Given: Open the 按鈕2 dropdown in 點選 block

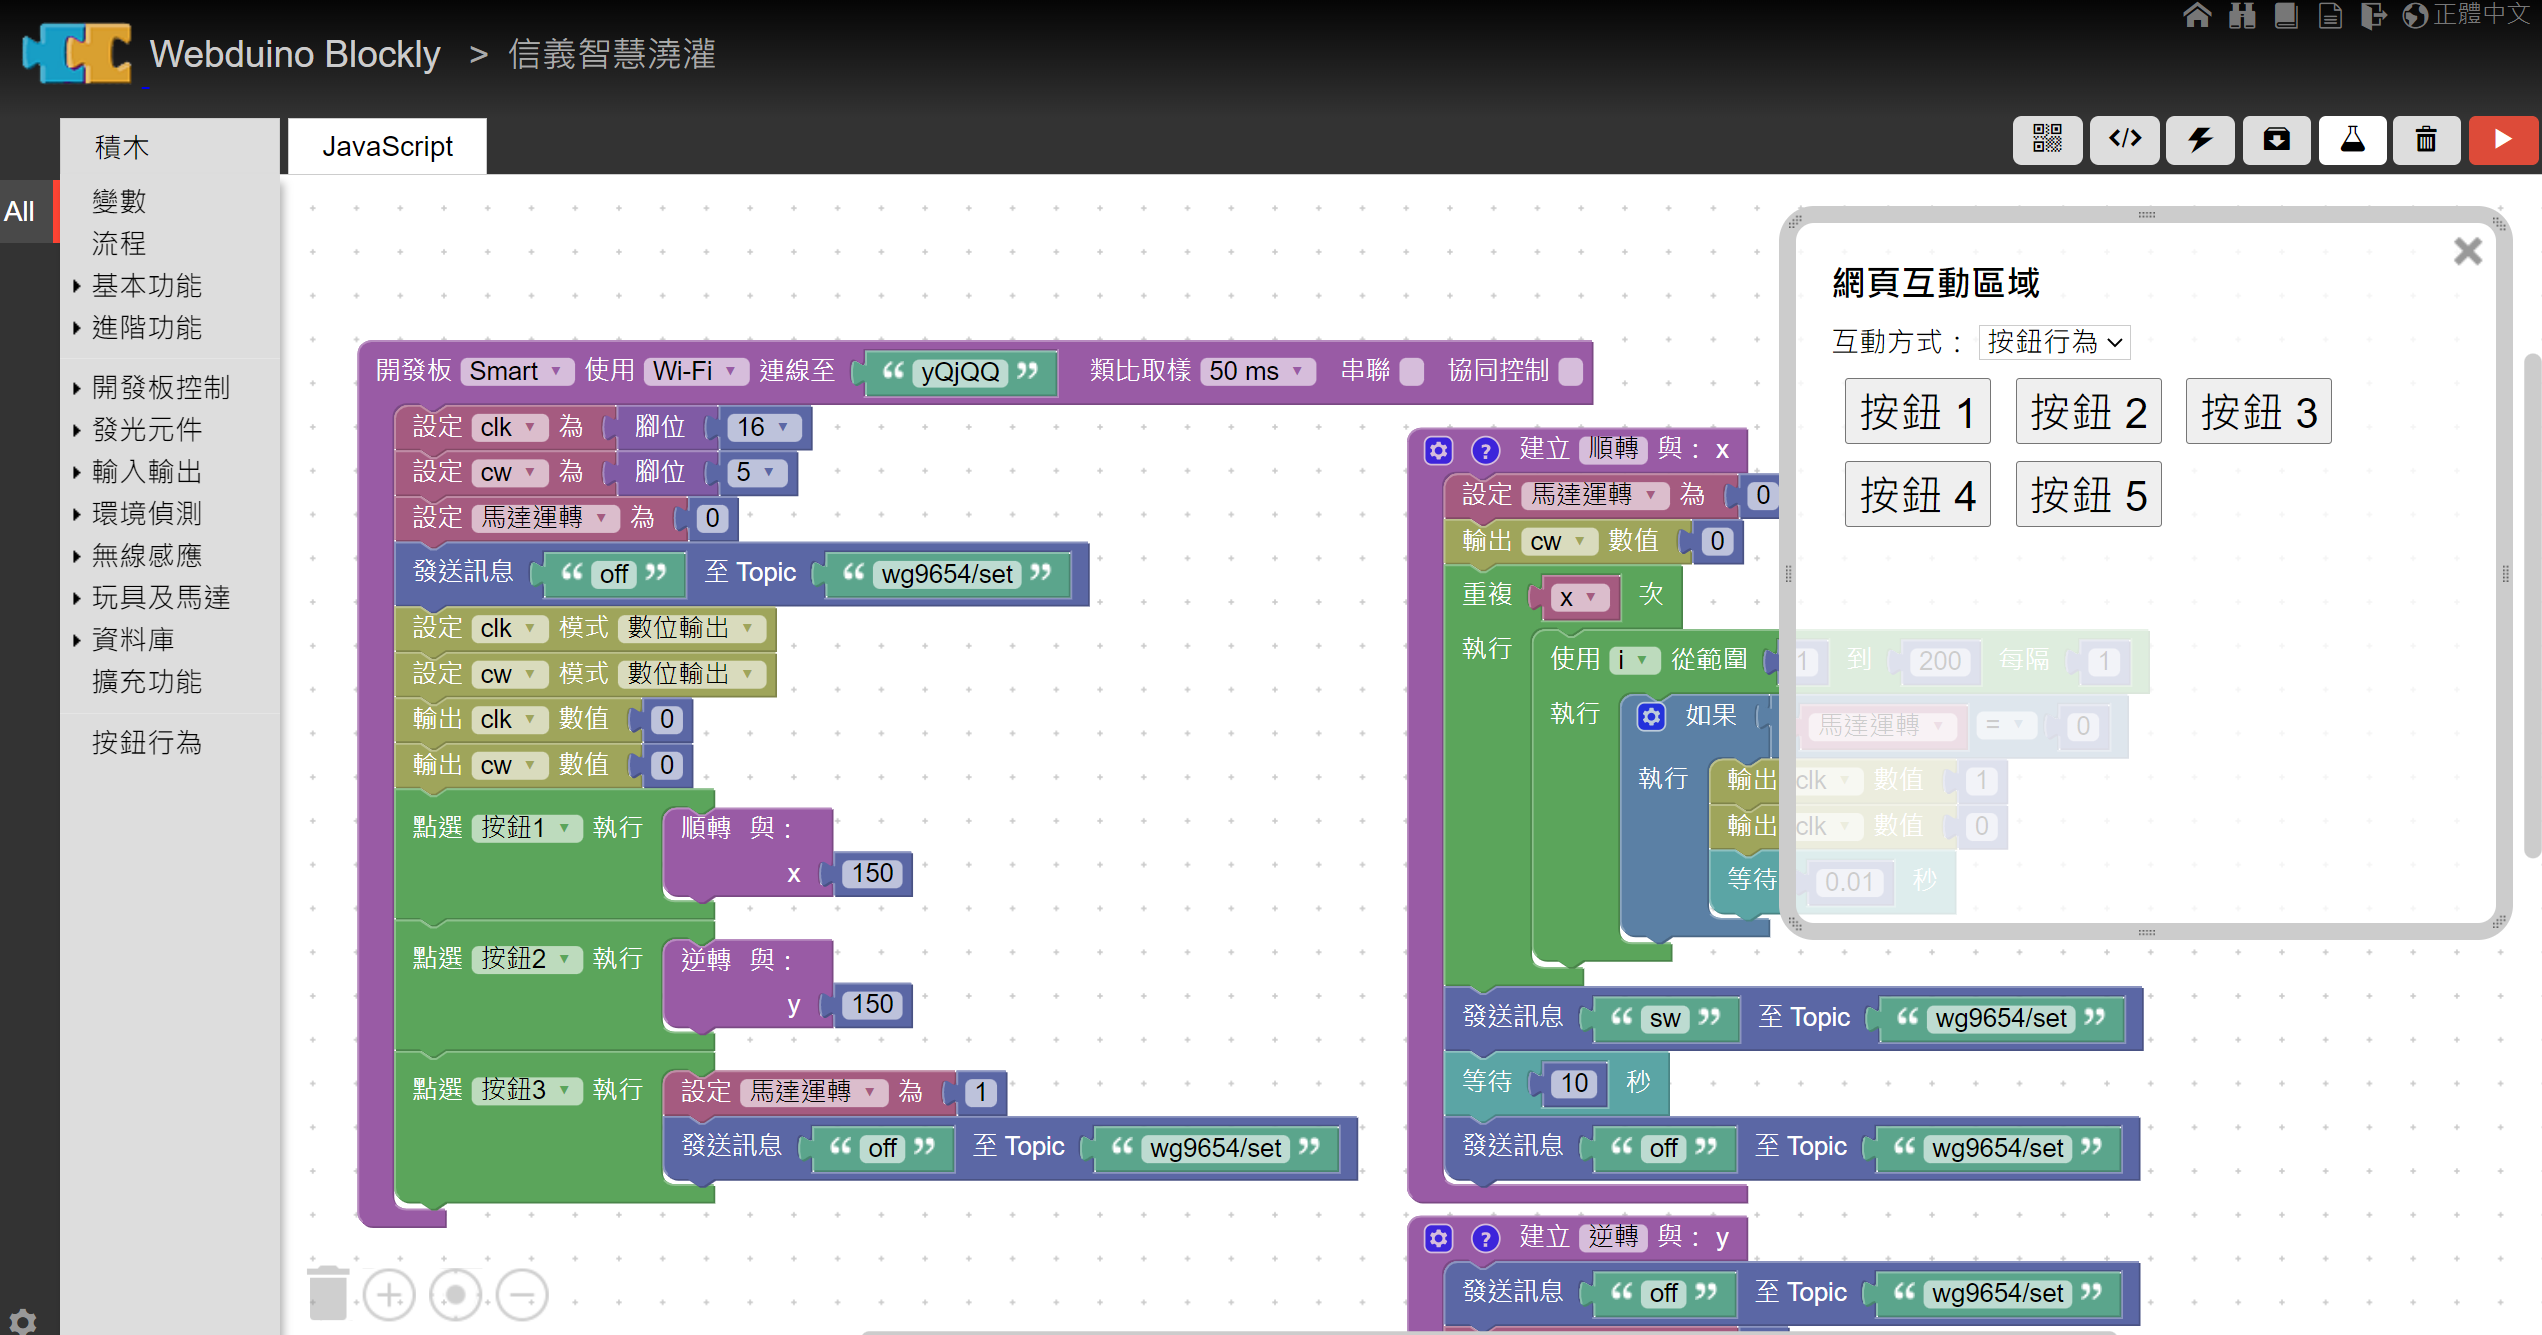Looking at the screenshot, I should pyautogui.click(x=526, y=959).
